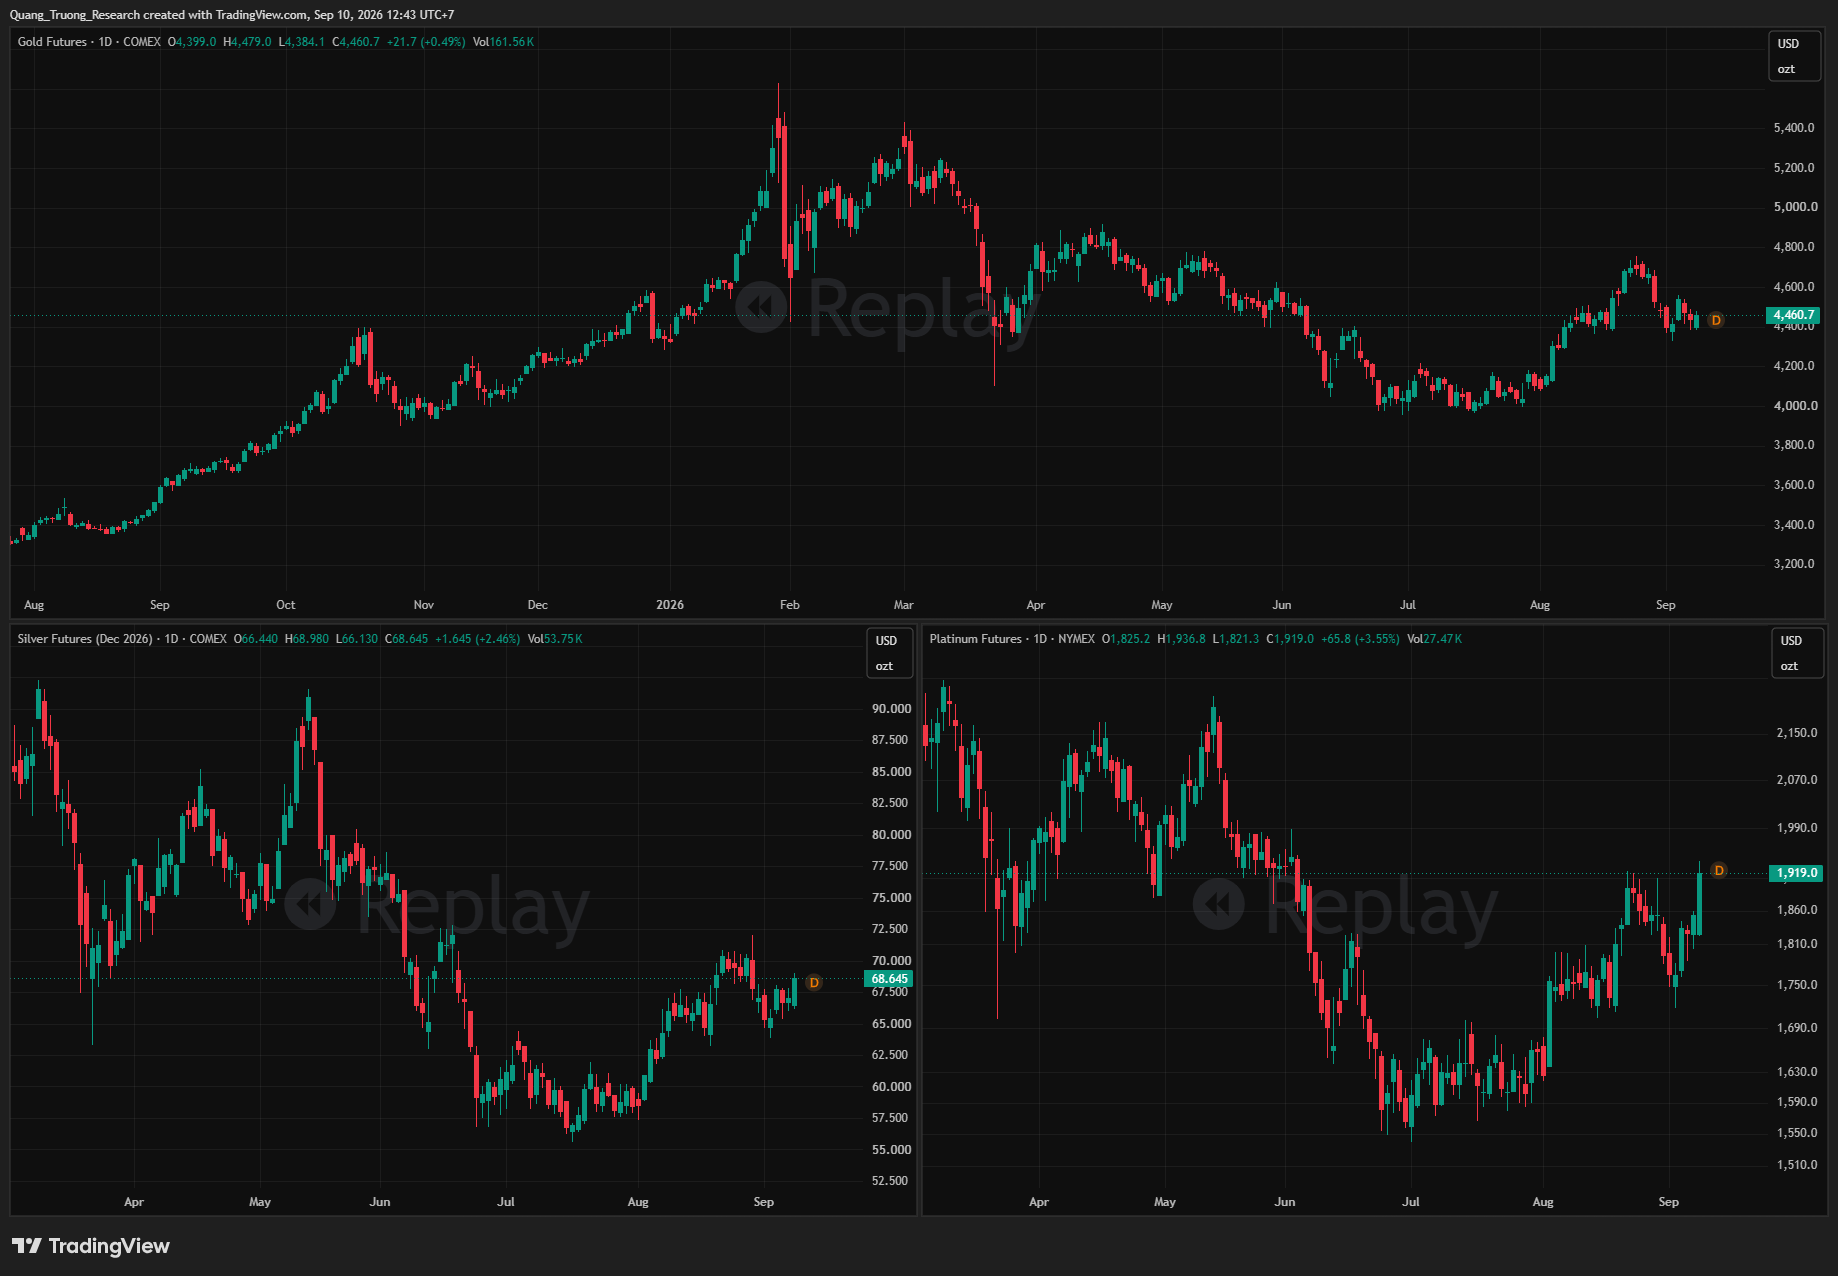Click the 1,919.0 price label on Platinum axis
This screenshot has height=1276, width=1838.
(1797, 873)
